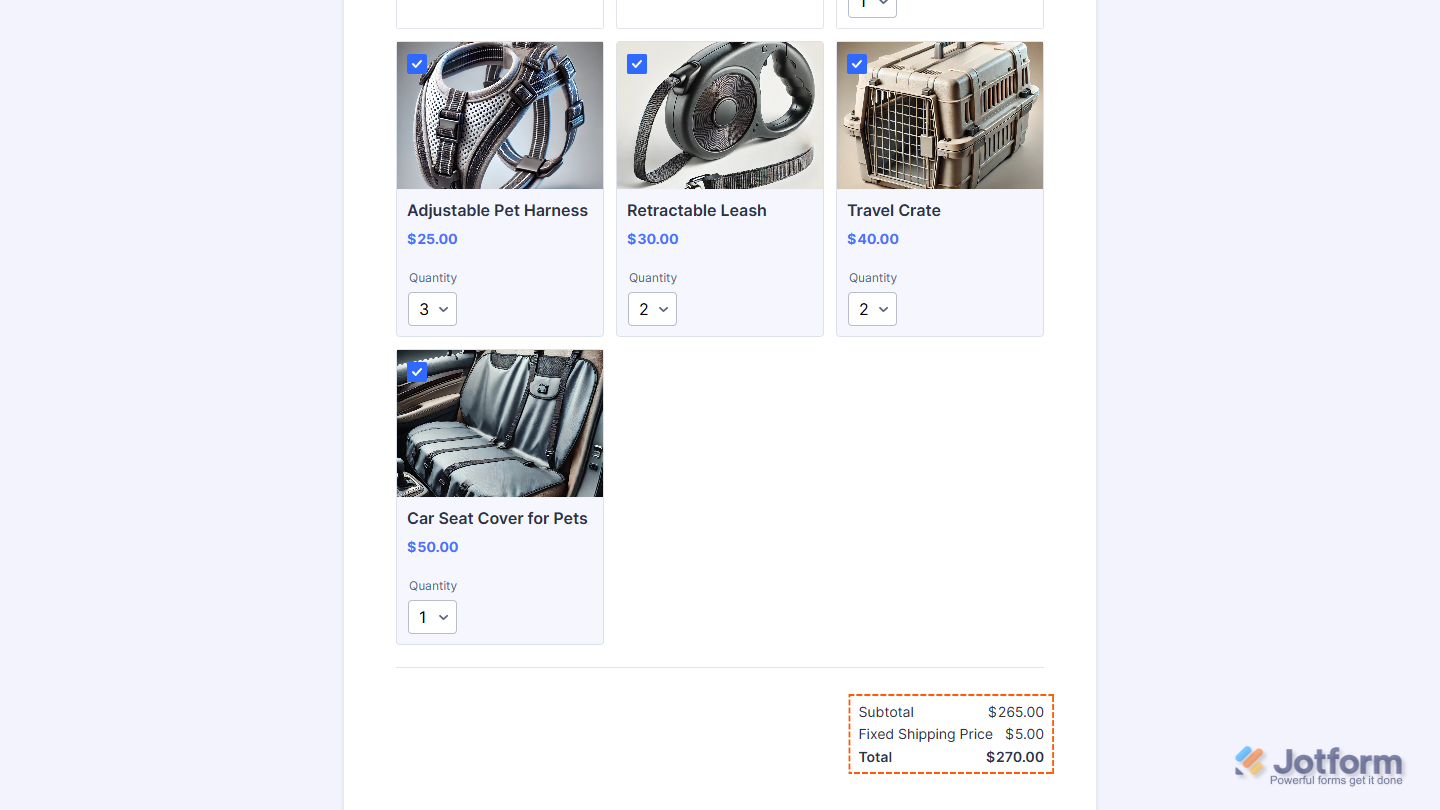The width and height of the screenshot is (1440, 810).
Task: Uncheck Car Seat Cover for Pets checkbox
Action: 417,372
